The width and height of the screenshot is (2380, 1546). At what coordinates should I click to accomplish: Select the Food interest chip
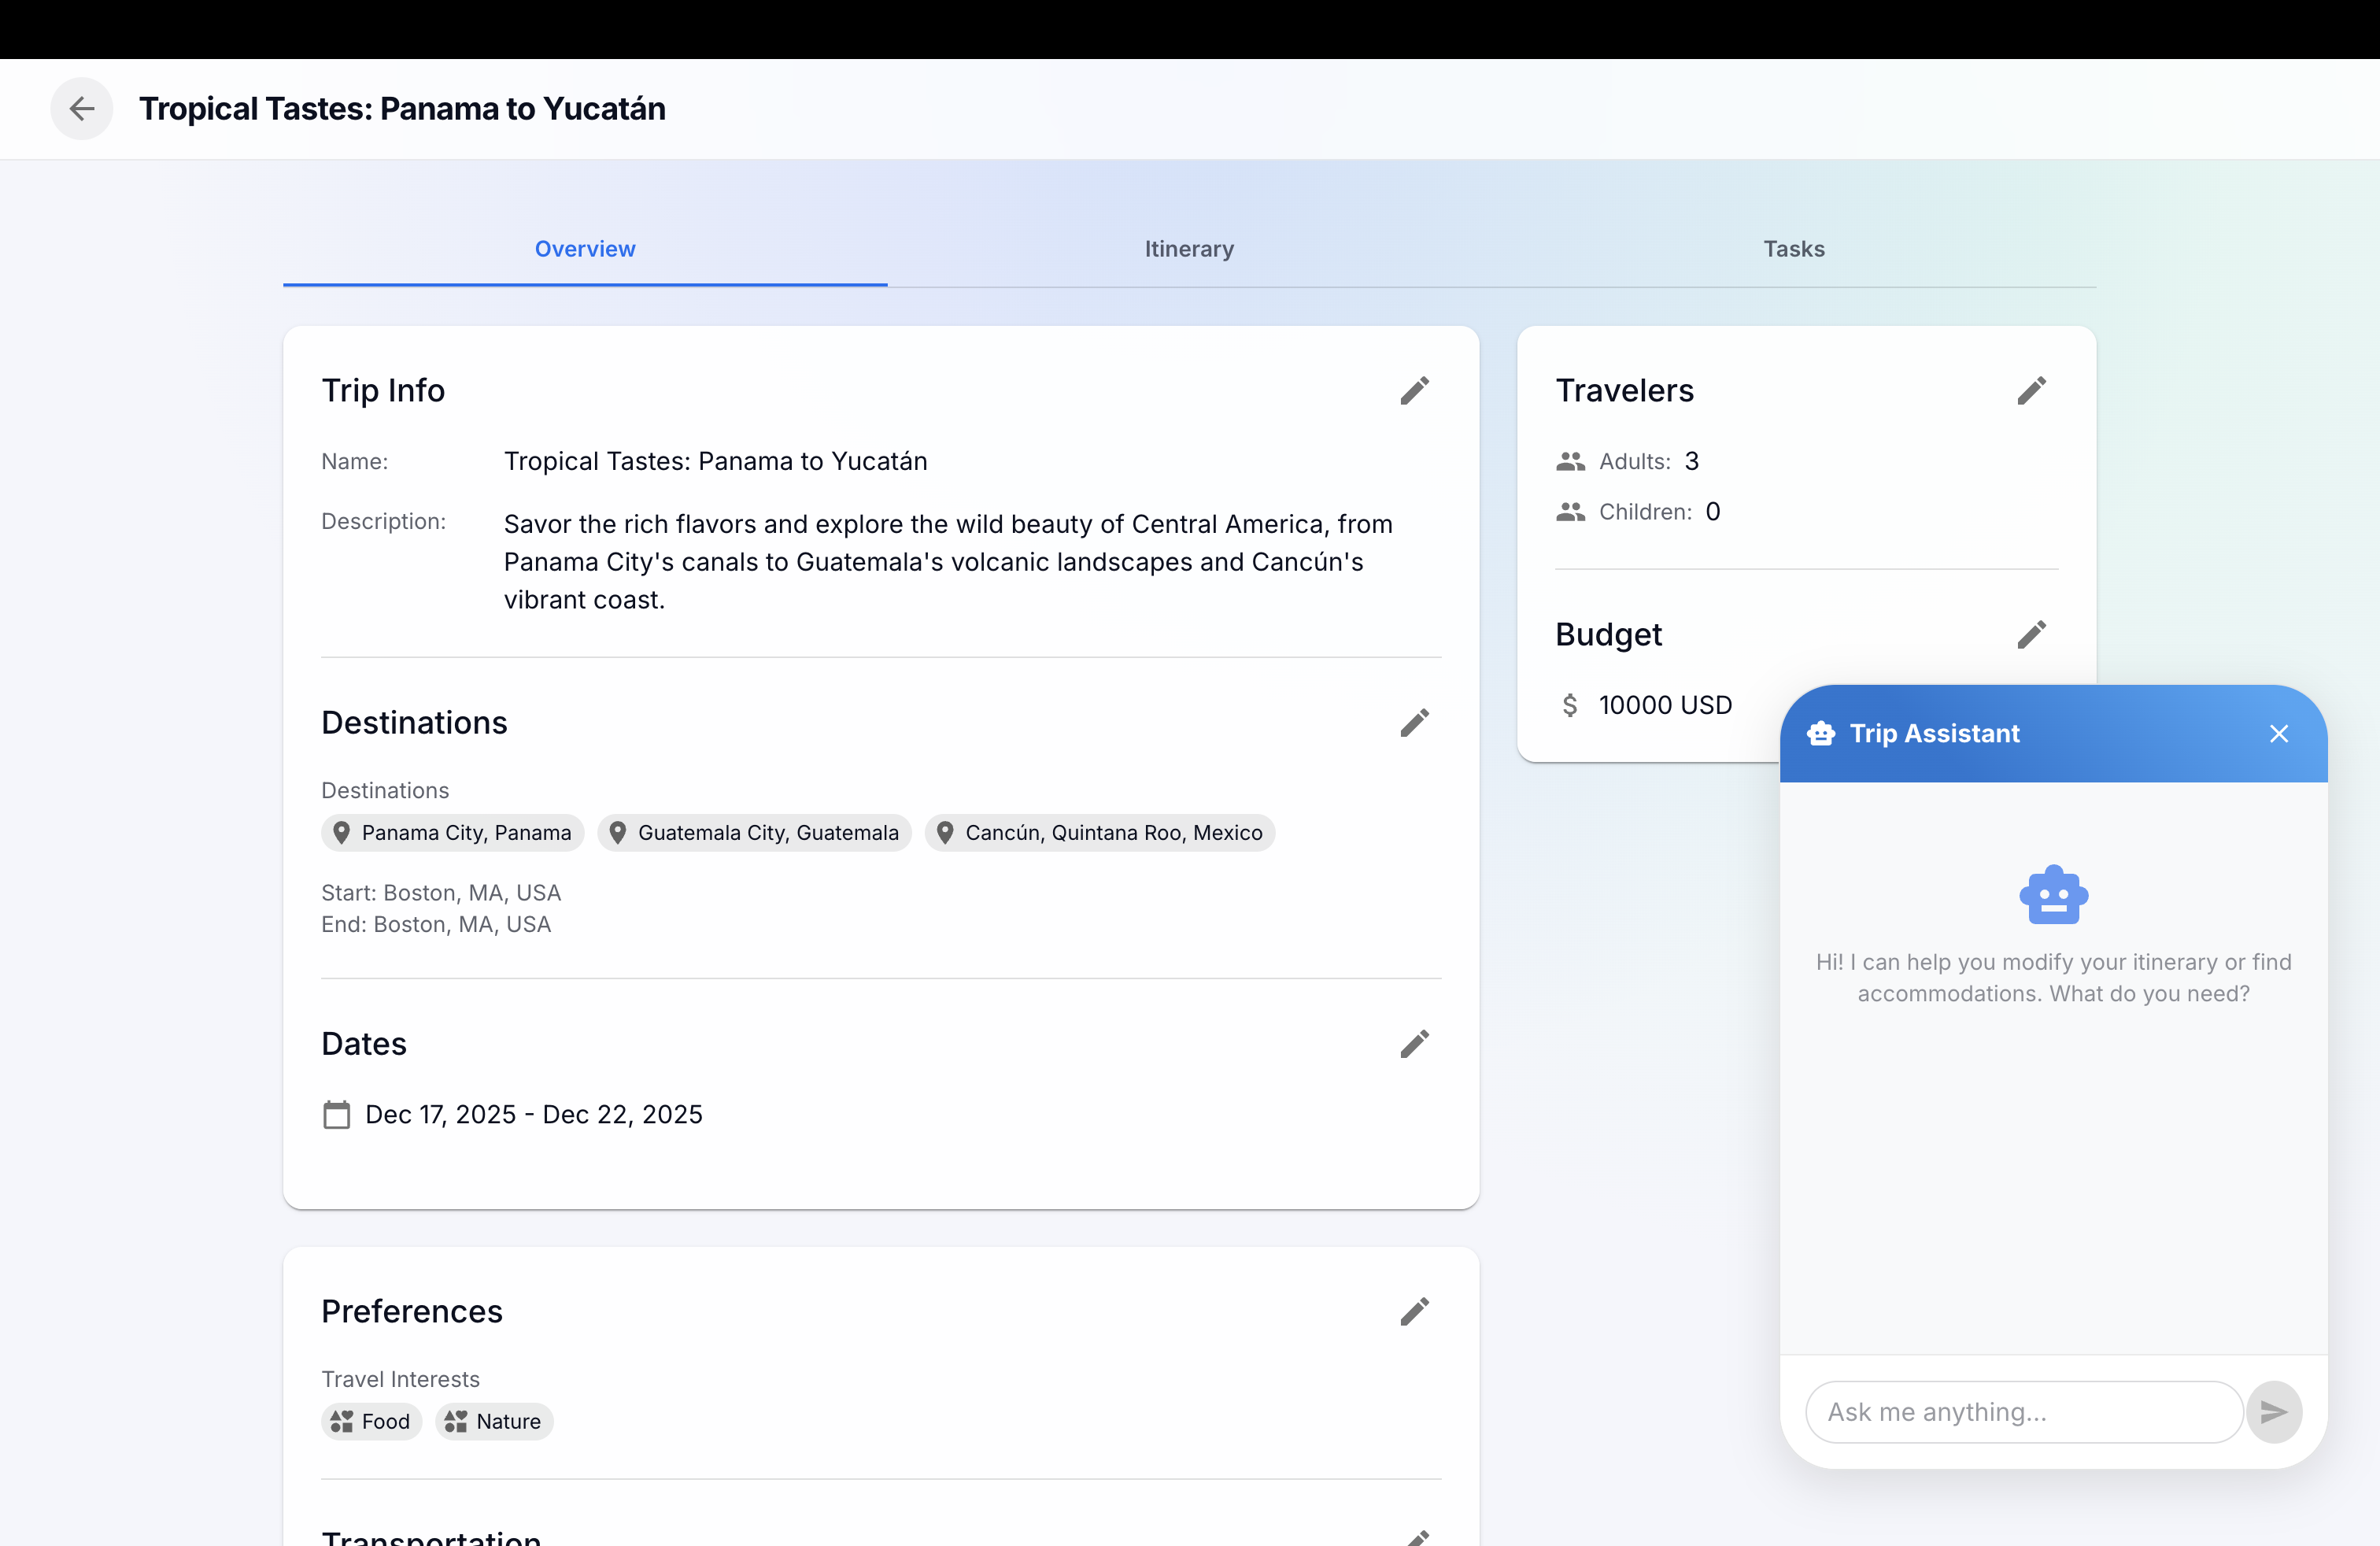coord(371,1421)
